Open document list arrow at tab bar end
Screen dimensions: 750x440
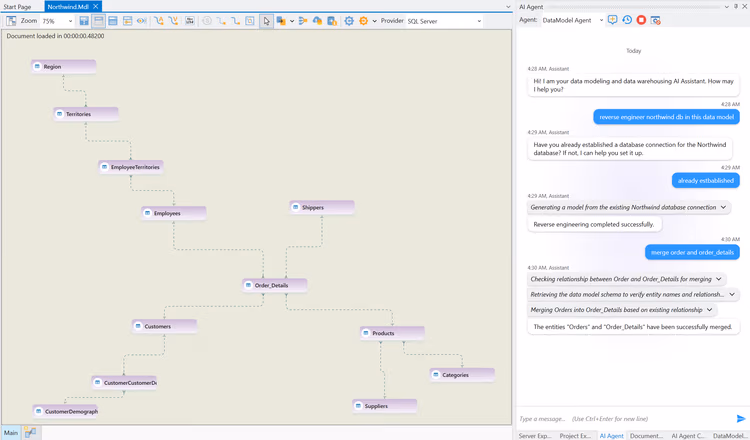[x=508, y=7]
